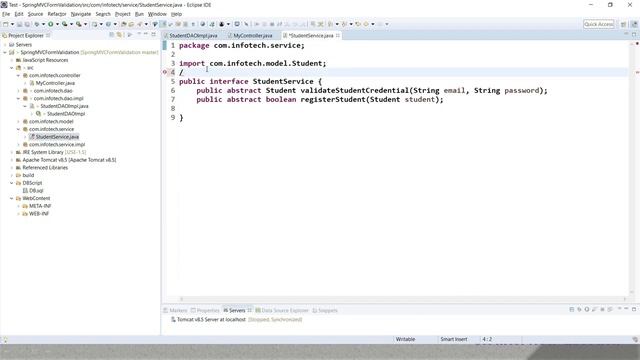Maximize the editor area
Image resolution: width=640 pixels, height=360 pixels.
tap(634, 34)
